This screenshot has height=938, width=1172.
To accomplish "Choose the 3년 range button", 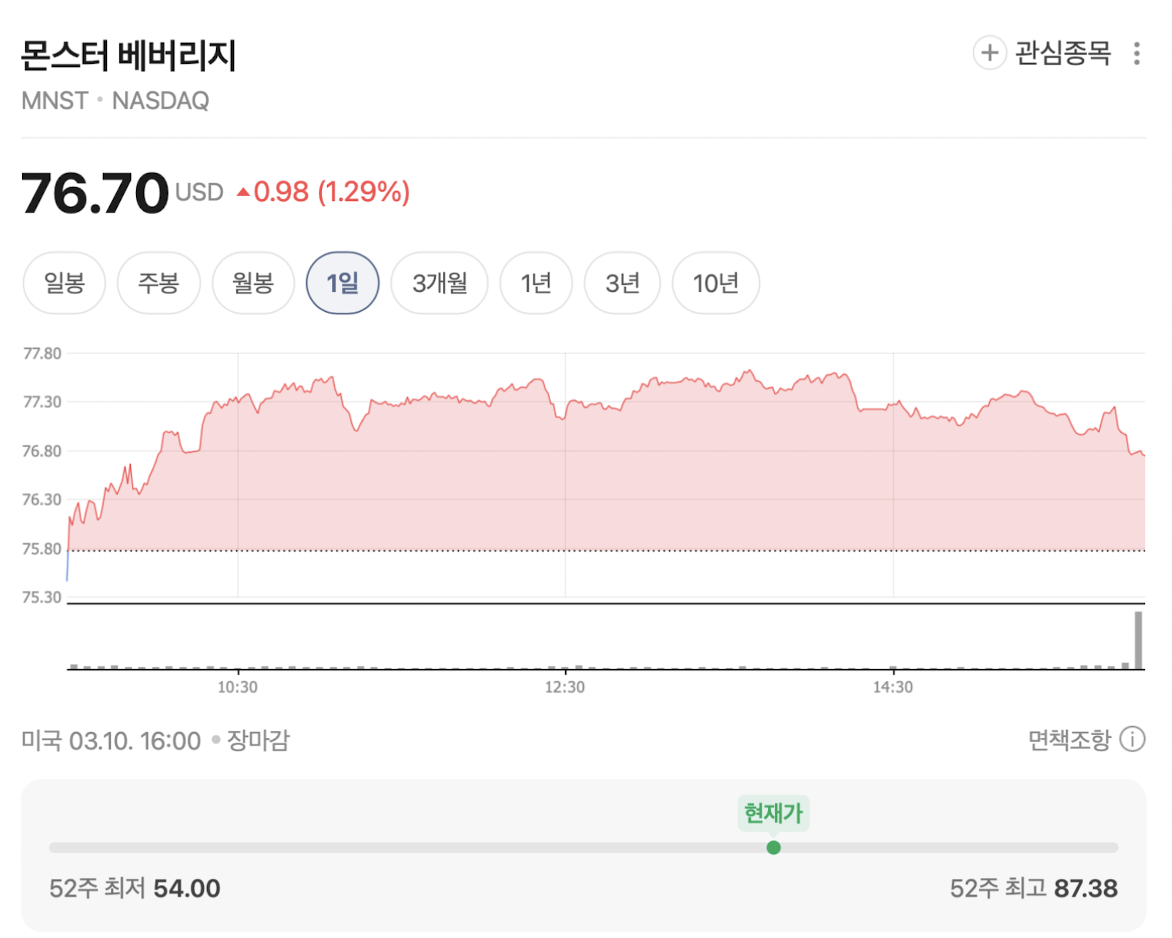I will pyautogui.click(x=622, y=283).
